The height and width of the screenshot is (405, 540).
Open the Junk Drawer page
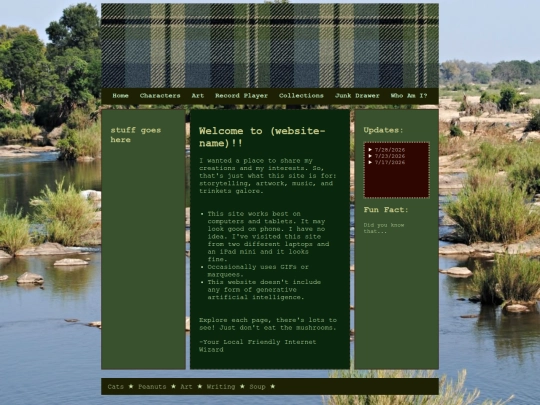click(357, 96)
